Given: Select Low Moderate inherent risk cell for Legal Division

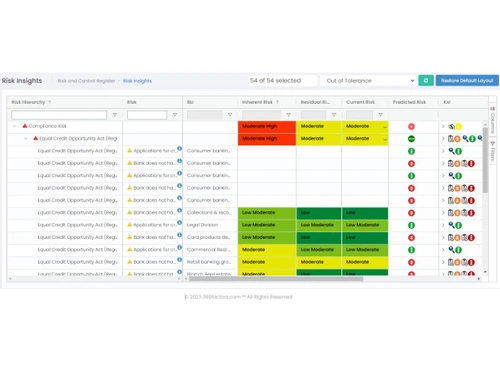Looking at the screenshot, I should pos(267,225).
